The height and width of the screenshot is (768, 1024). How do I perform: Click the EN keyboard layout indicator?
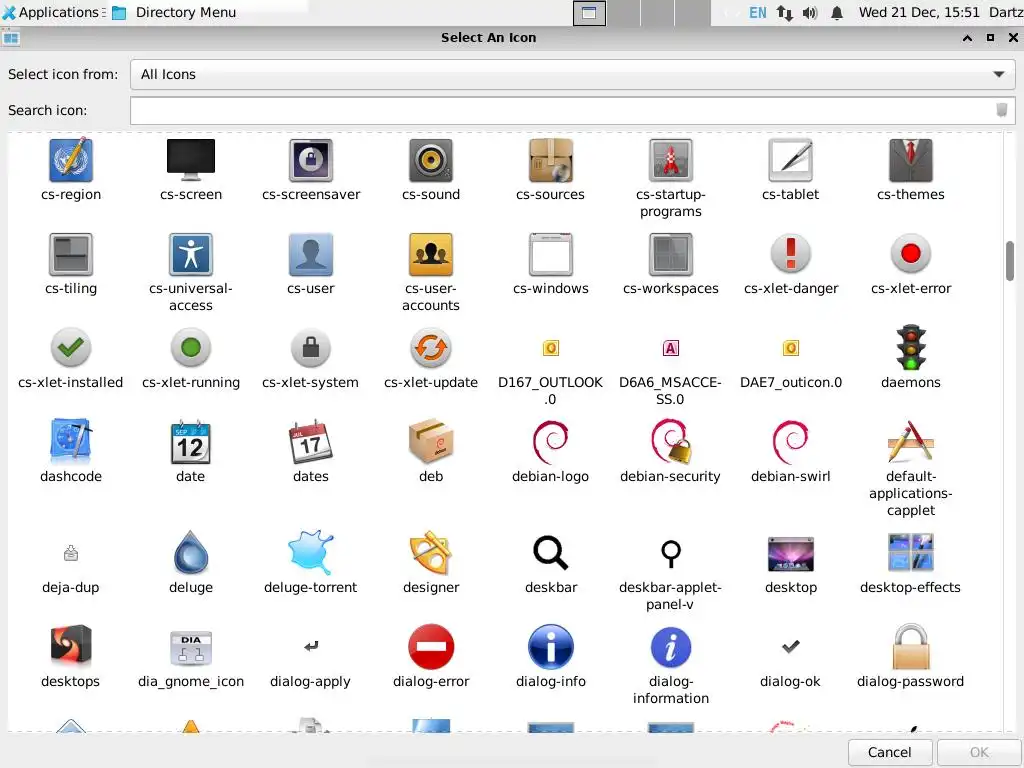(758, 12)
